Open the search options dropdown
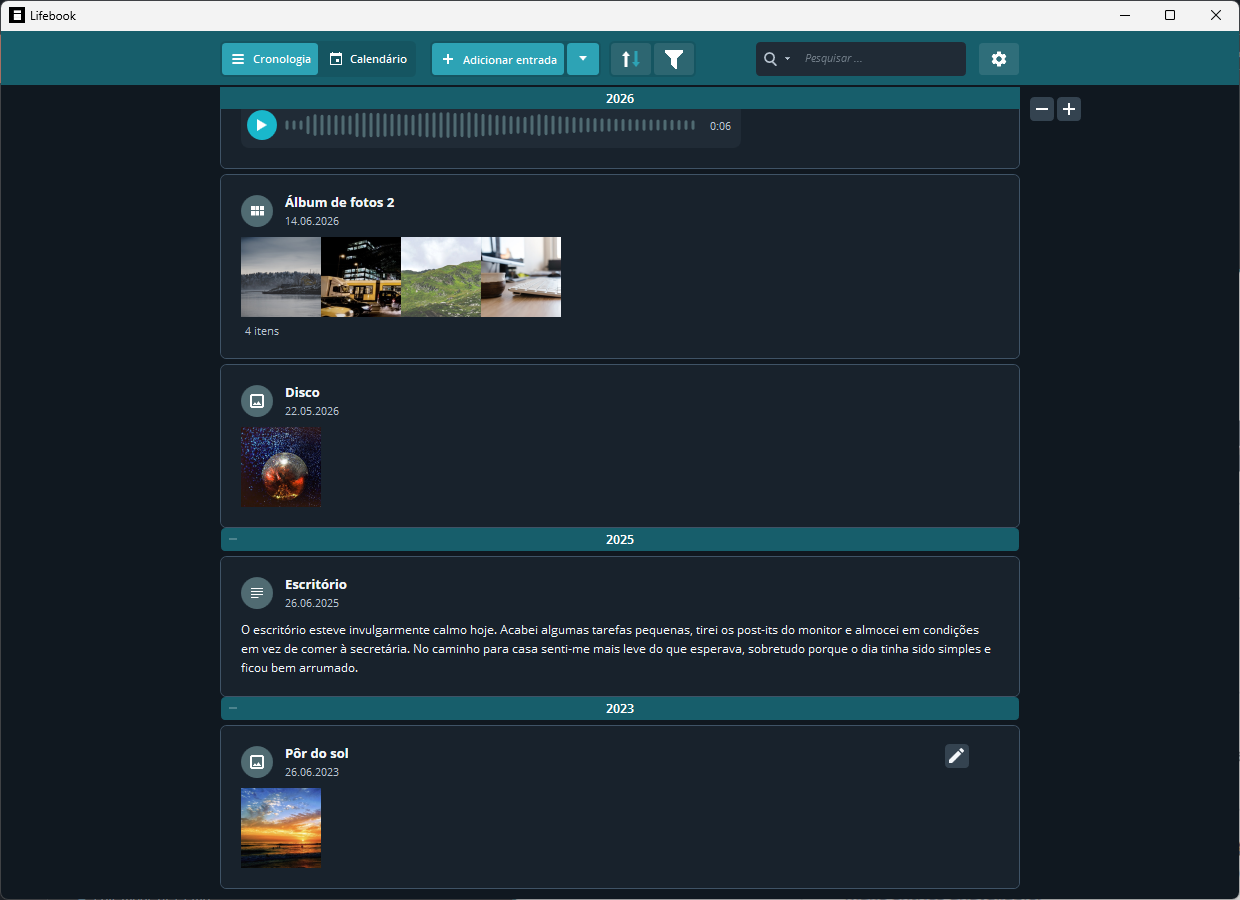Screen dimensions: 1240x900 pyautogui.click(x=777, y=59)
